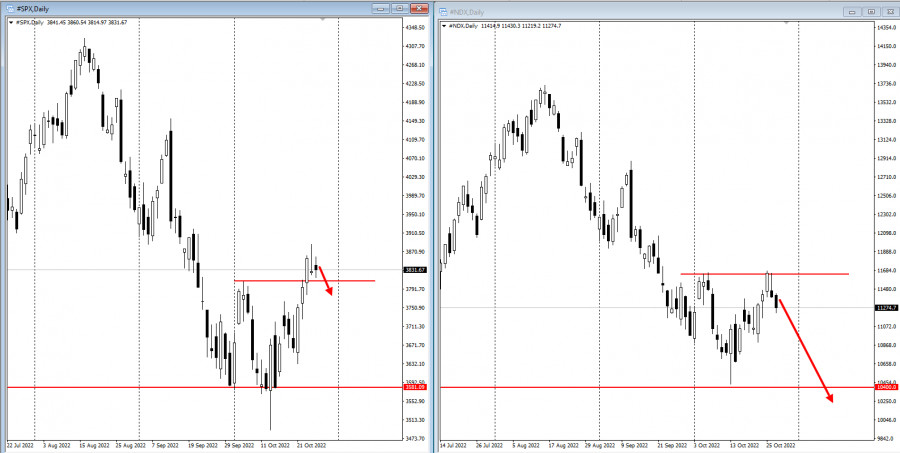This screenshot has height=453, width=900.
Task: Select the chart shift marker in NDX chart
Action: [786, 22]
